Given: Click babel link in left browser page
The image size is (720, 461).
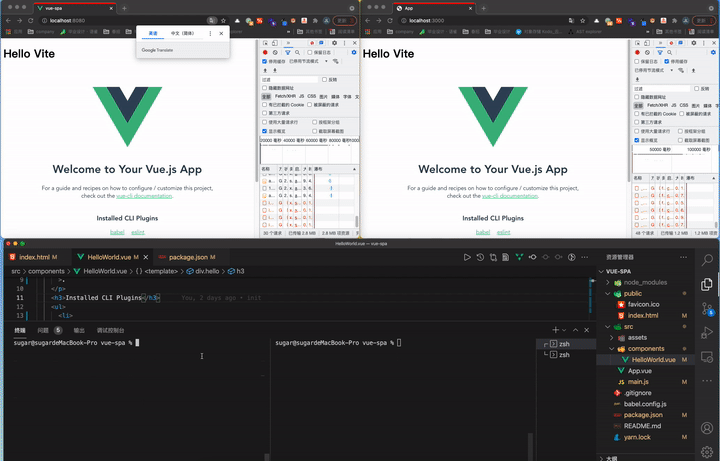Looking at the screenshot, I should coord(117,232).
